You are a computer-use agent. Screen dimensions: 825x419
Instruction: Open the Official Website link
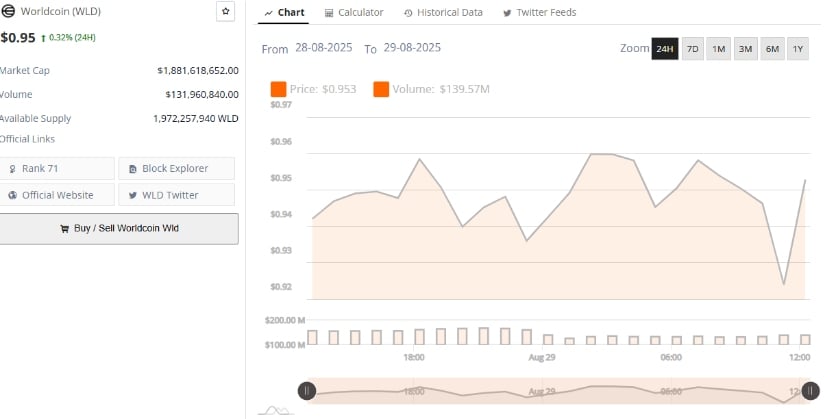(x=56, y=195)
